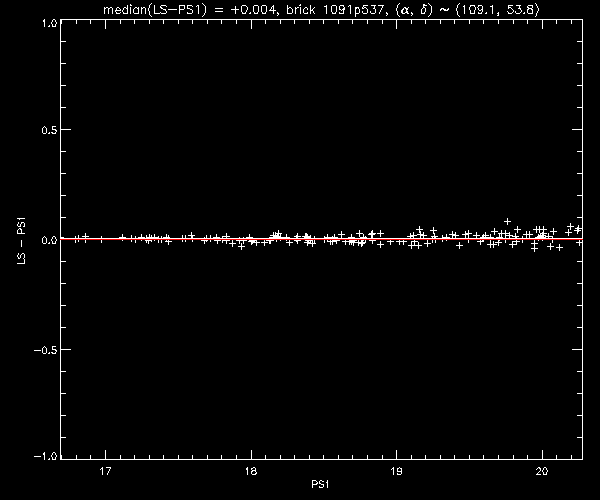Click the 'PS1' x-axis label
Screen dimensions: 600x500
tap(320, 484)
